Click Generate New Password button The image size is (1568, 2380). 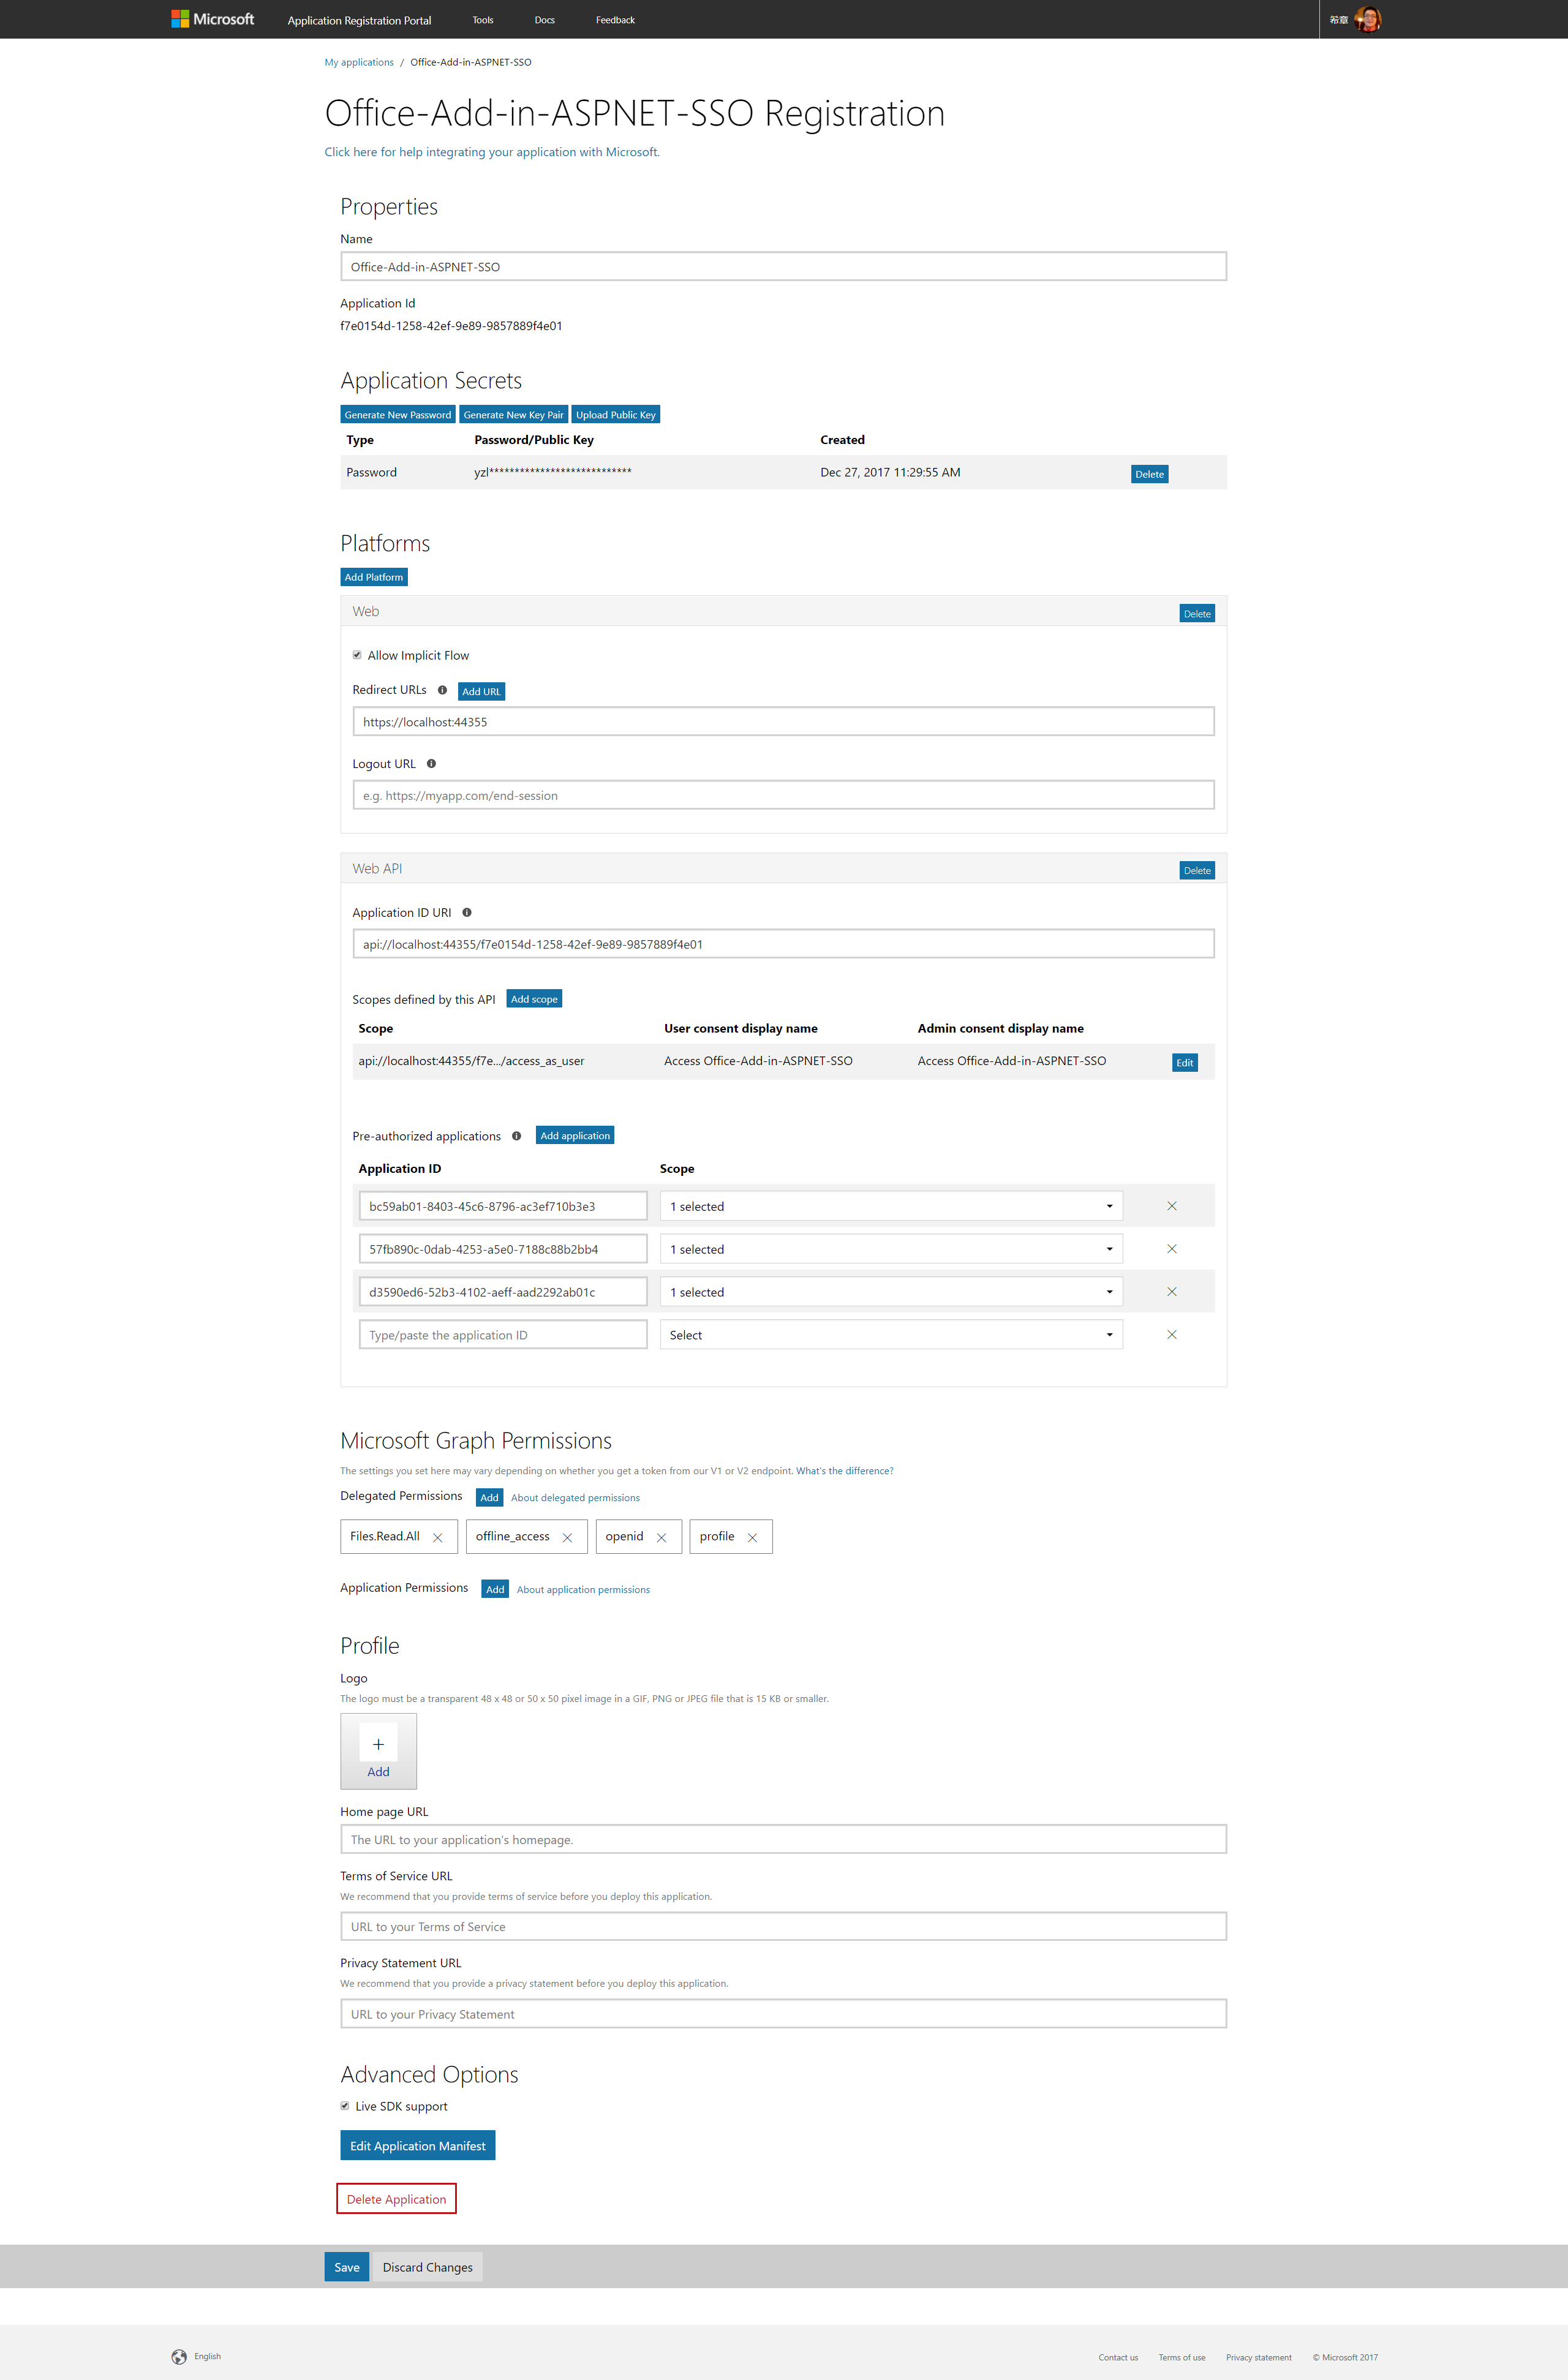(397, 415)
